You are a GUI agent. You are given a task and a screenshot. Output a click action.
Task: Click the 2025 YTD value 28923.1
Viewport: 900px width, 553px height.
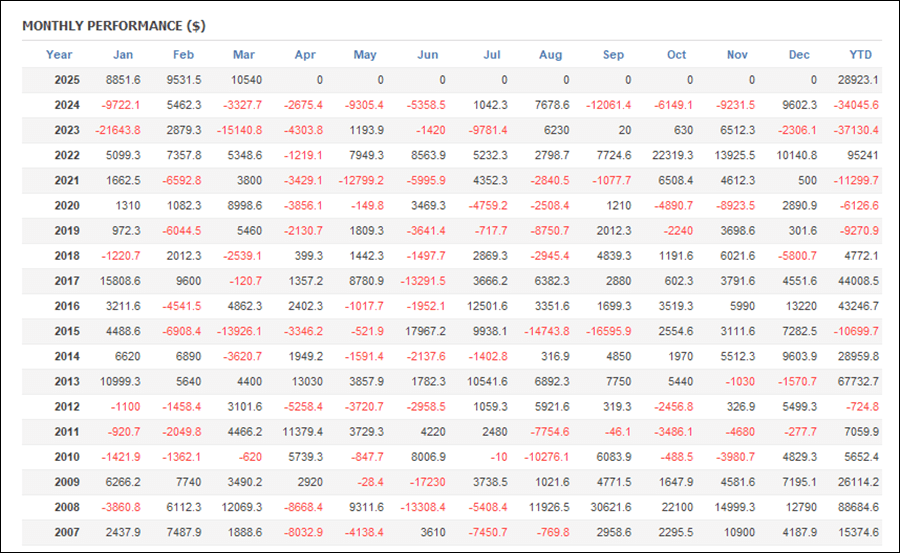click(858, 80)
